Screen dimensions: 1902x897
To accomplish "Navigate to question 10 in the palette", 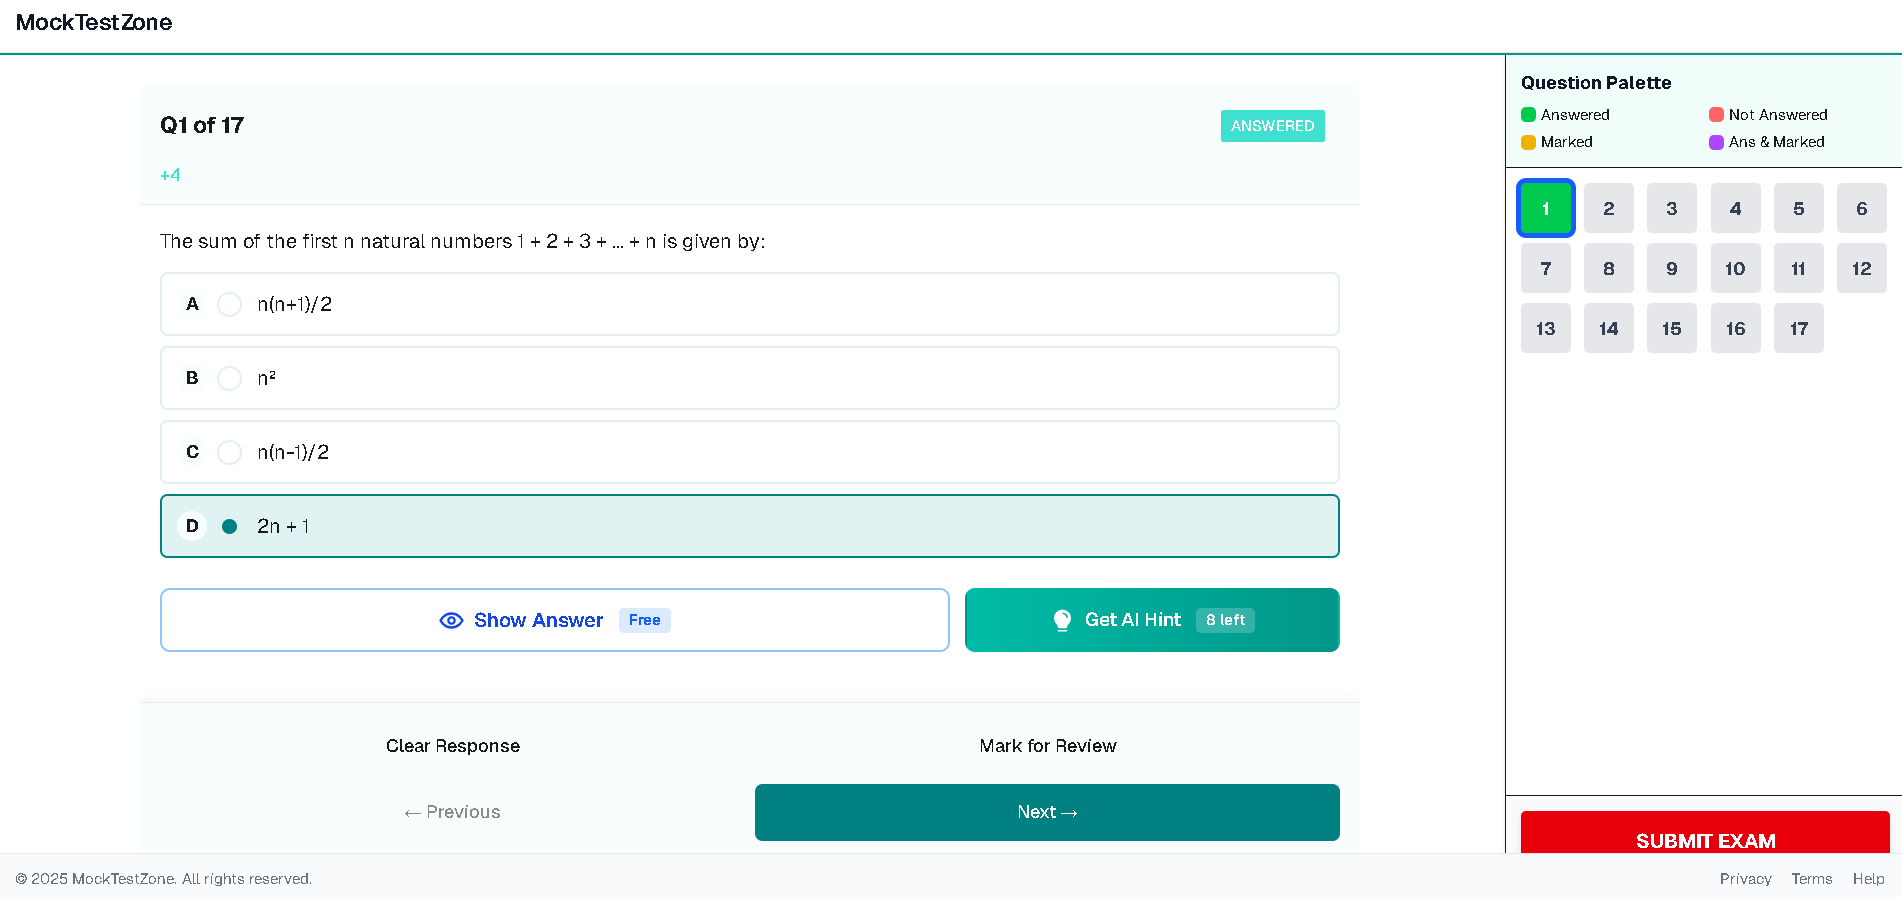I will (x=1735, y=269).
